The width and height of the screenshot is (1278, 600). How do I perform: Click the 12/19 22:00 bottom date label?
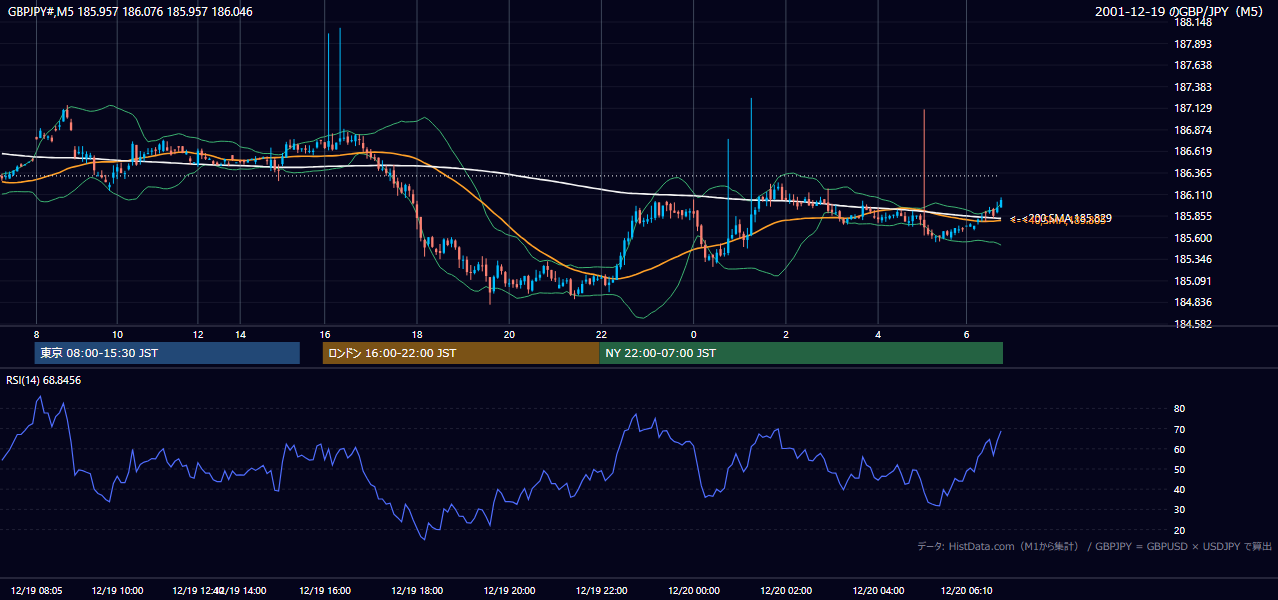click(601, 590)
